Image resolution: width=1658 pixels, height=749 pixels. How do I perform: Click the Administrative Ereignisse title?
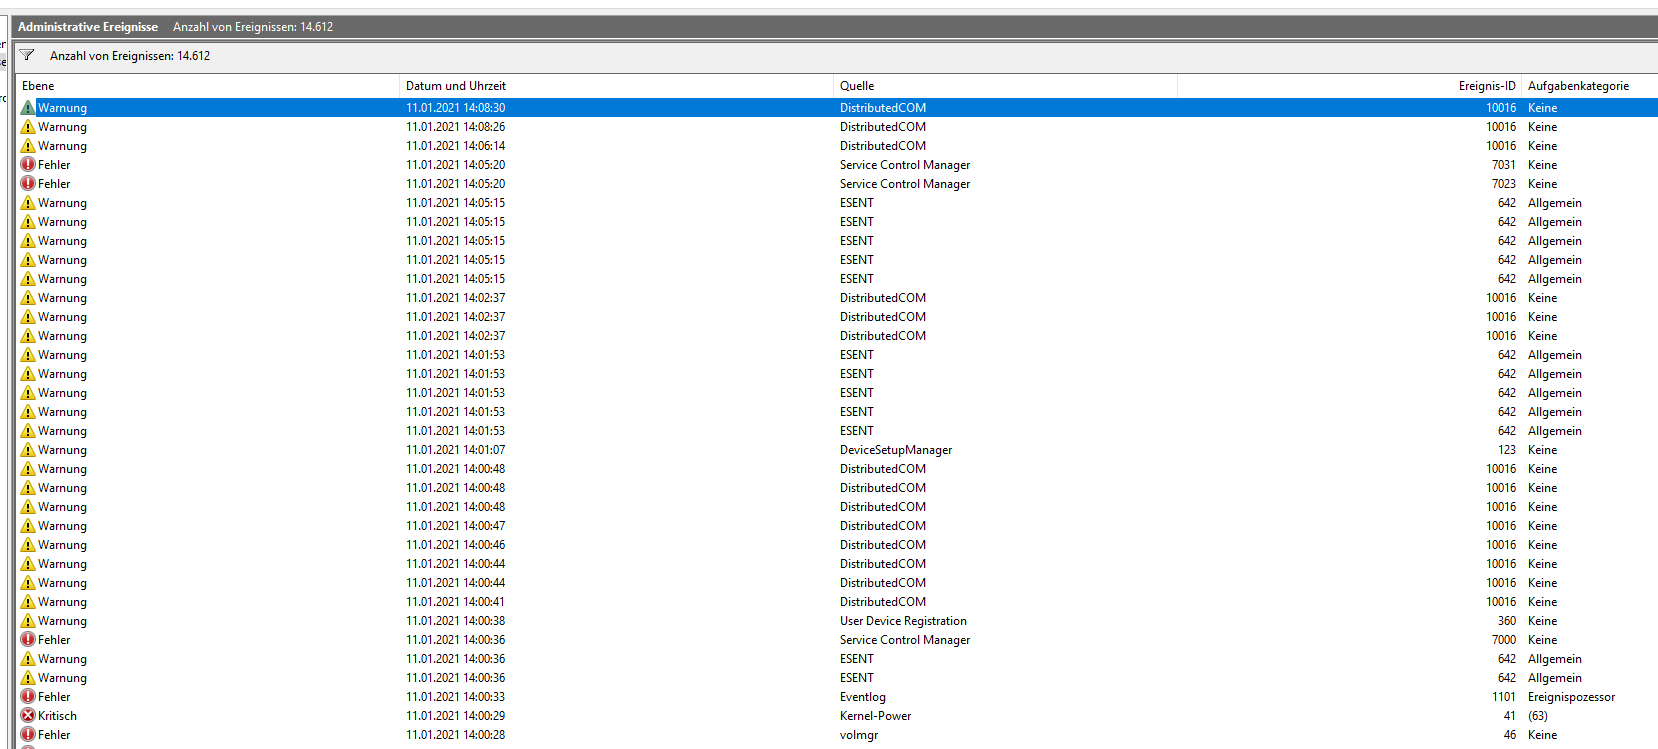88,27
